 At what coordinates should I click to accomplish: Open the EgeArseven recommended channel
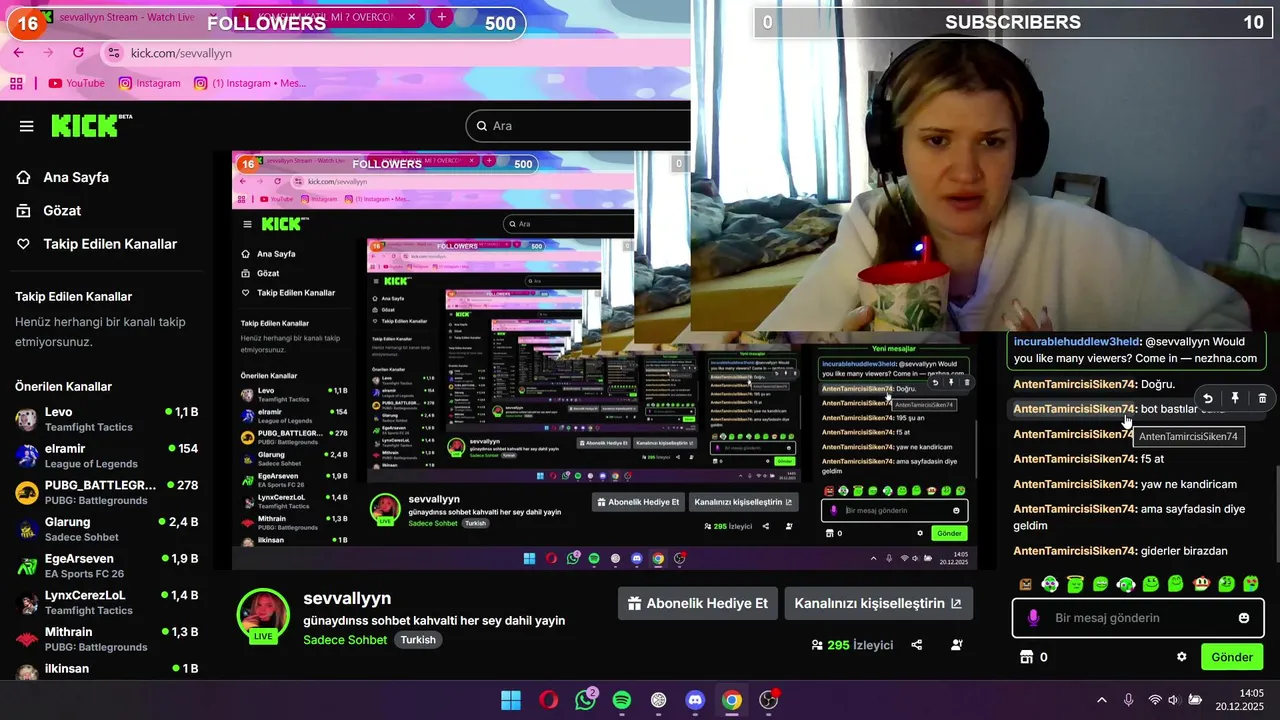[106, 566]
